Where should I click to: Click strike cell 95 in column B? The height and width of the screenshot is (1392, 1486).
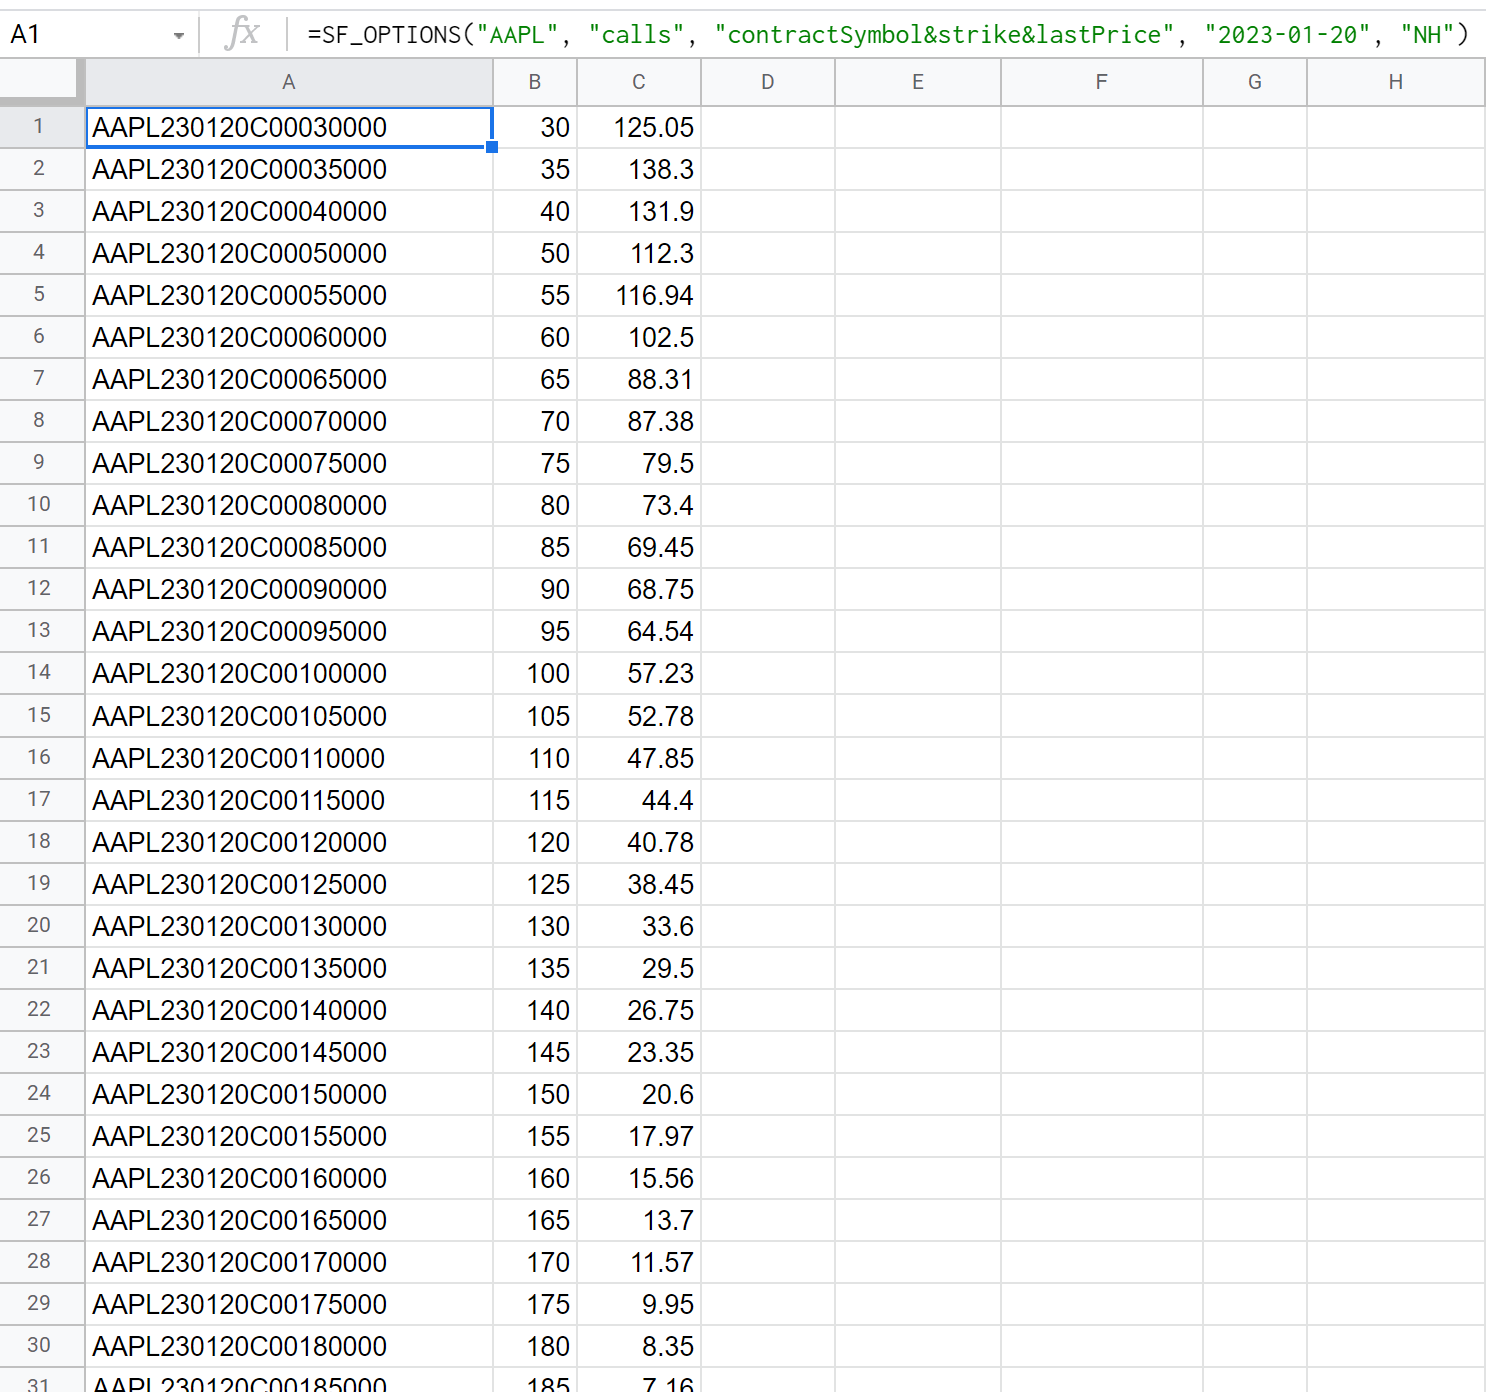pyautogui.click(x=535, y=631)
